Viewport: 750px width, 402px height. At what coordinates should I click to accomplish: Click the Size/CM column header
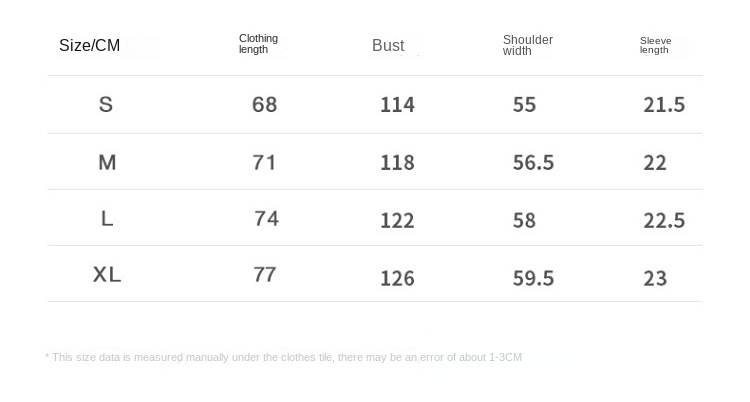[x=89, y=45]
